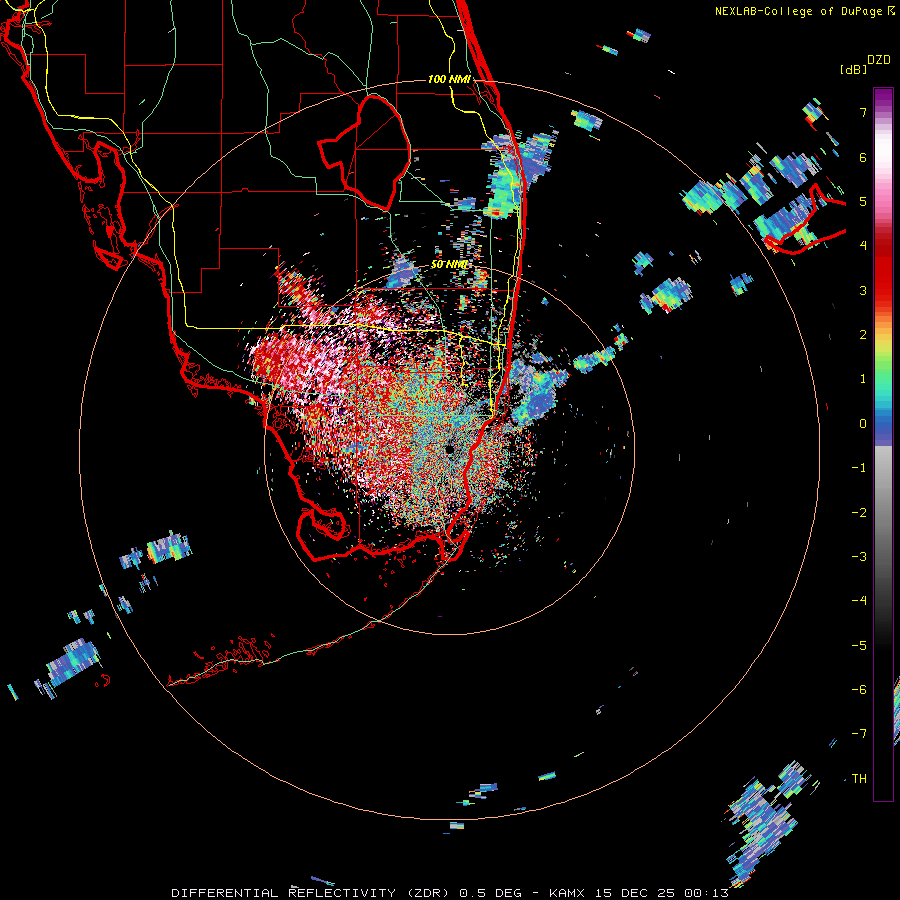Click the 100 NMI range ring label
This screenshot has width=900, height=900.
pos(449,79)
